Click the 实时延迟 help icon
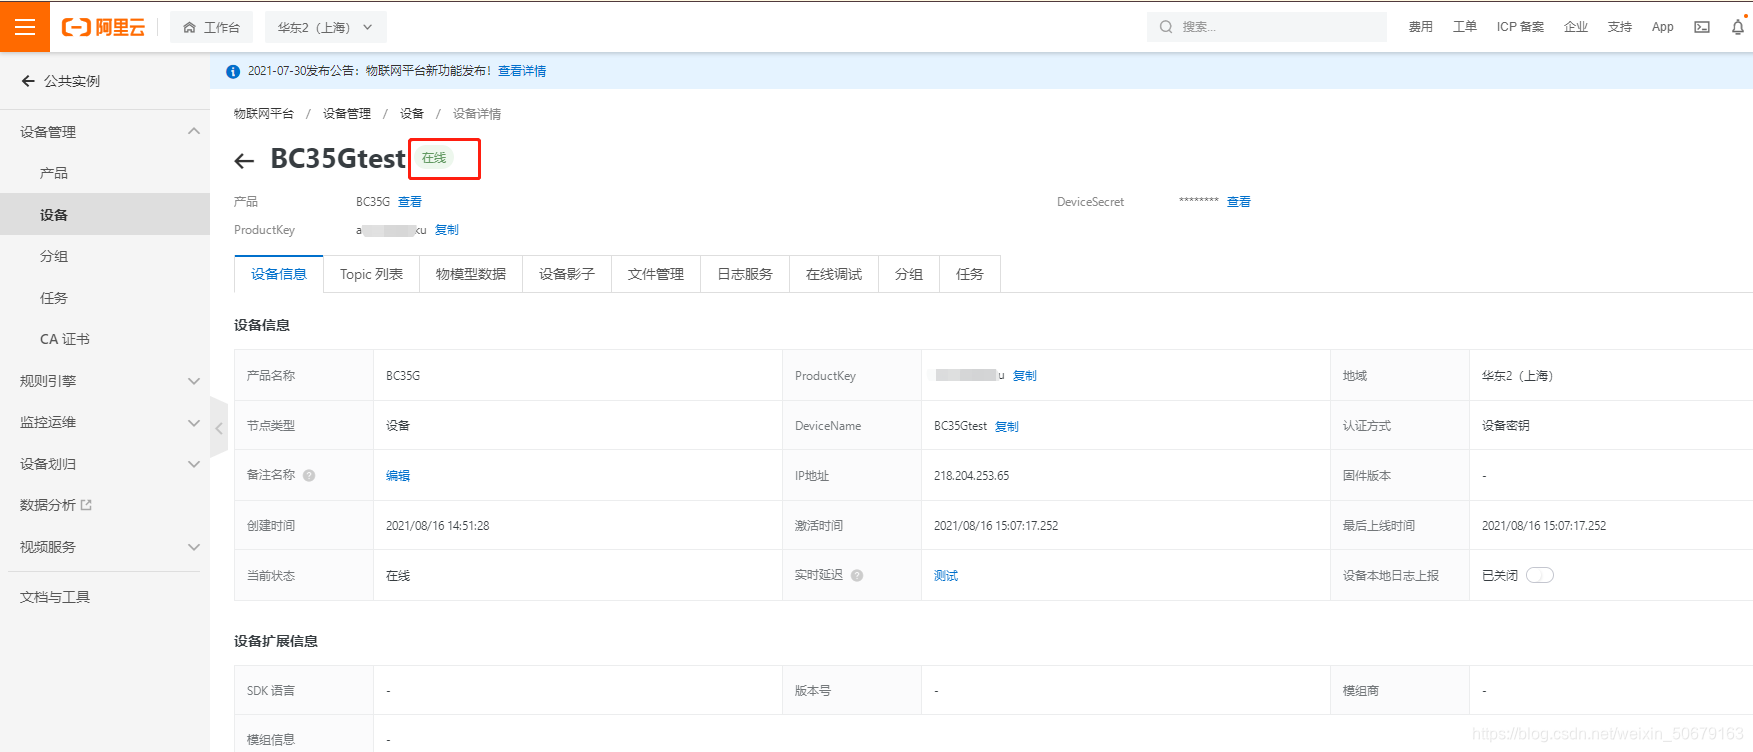 (x=857, y=575)
